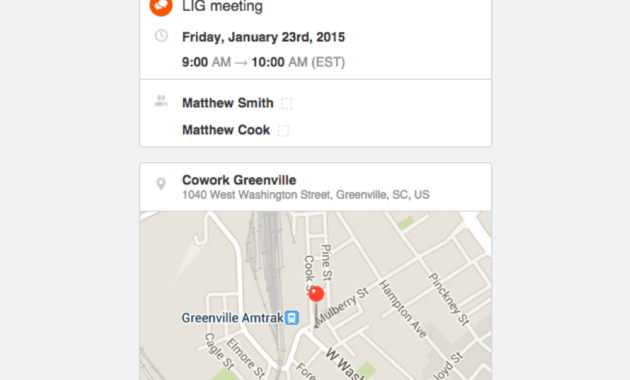The height and width of the screenshot is (380, 630).
Task: Toggle the status box next to Matthew Smith
Action: coord(286,104)
